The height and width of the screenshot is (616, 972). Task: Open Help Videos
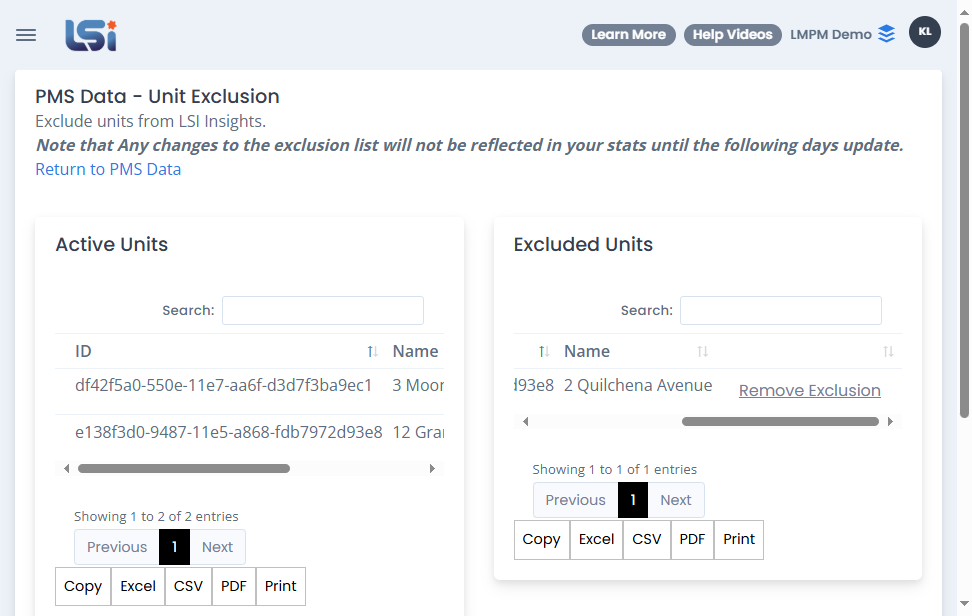point(733,35)
